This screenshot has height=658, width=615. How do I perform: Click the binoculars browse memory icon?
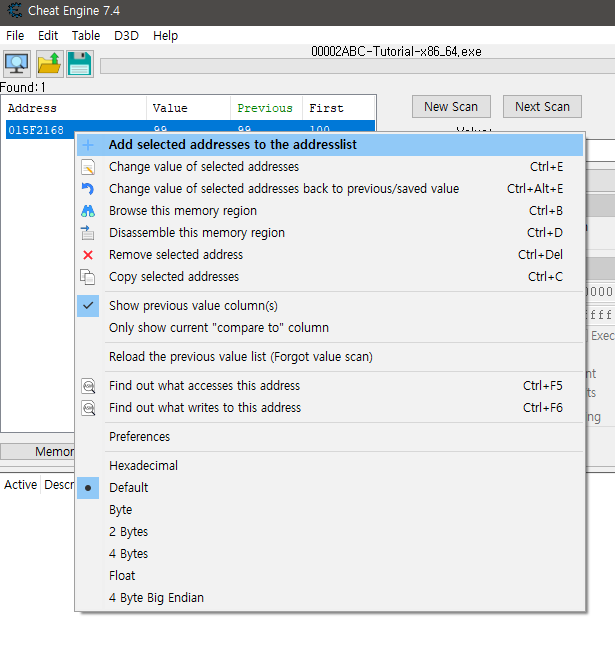tap(88, 211)
